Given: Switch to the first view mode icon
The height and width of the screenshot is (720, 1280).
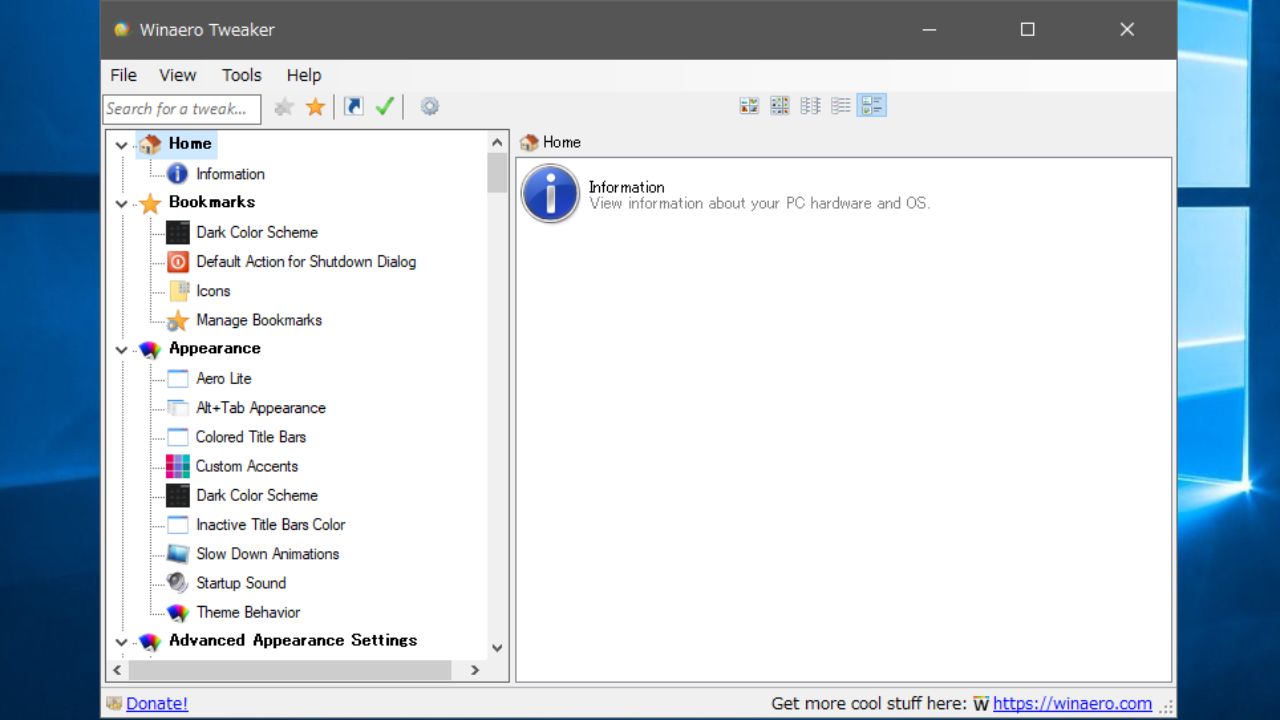Looking at the screenshot, I should (749, 106).
